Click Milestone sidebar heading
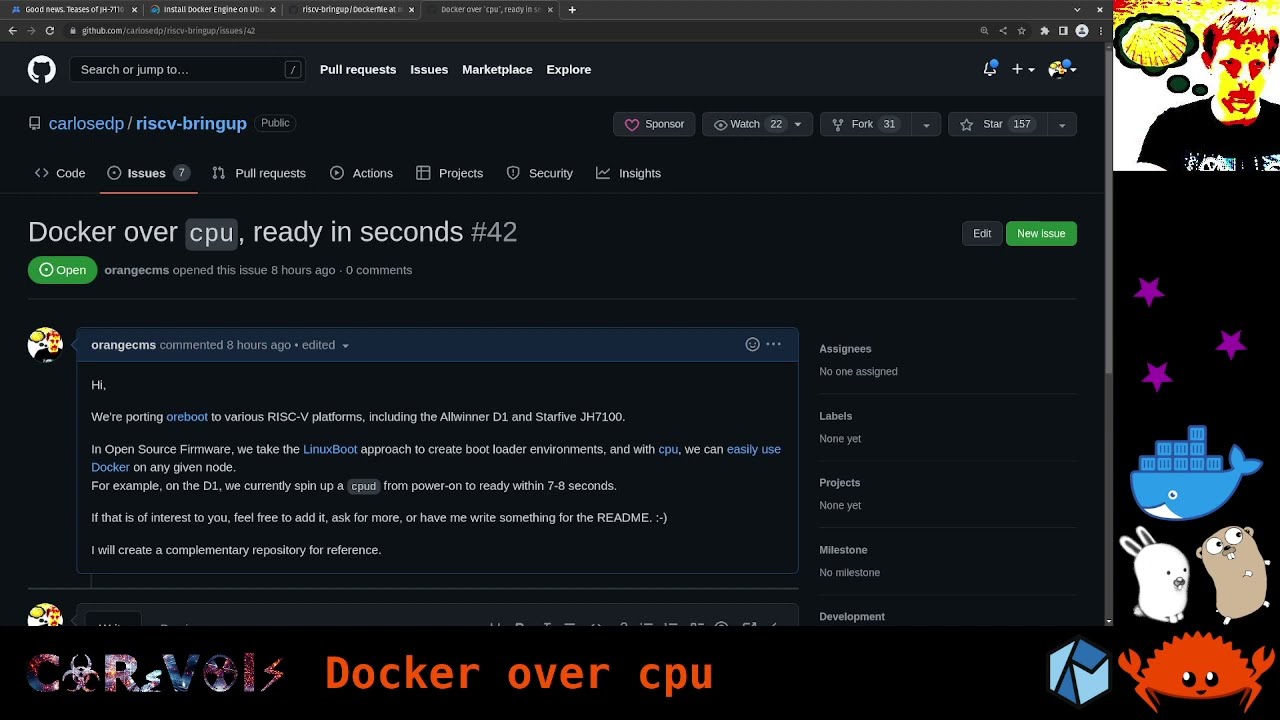The width and height of the screenshot is (1280, 720). click(843, 550)
